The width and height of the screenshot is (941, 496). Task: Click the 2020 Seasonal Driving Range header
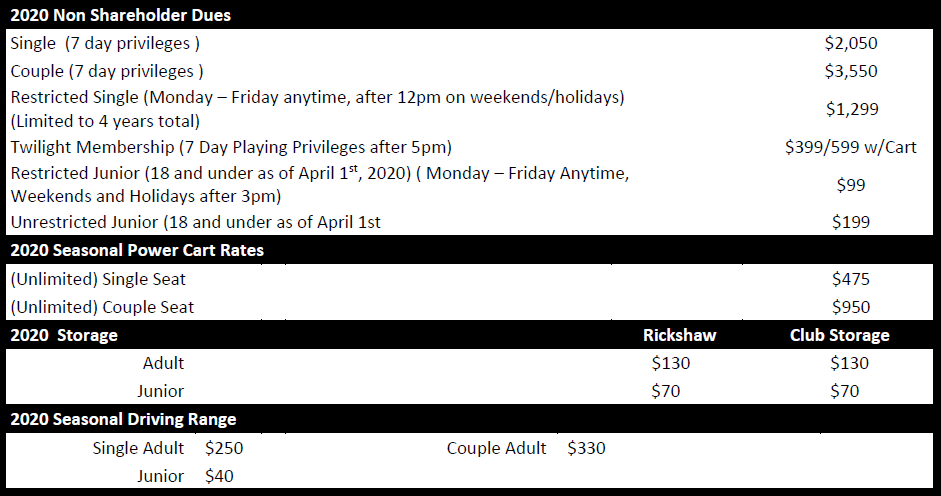pos(122,419)
